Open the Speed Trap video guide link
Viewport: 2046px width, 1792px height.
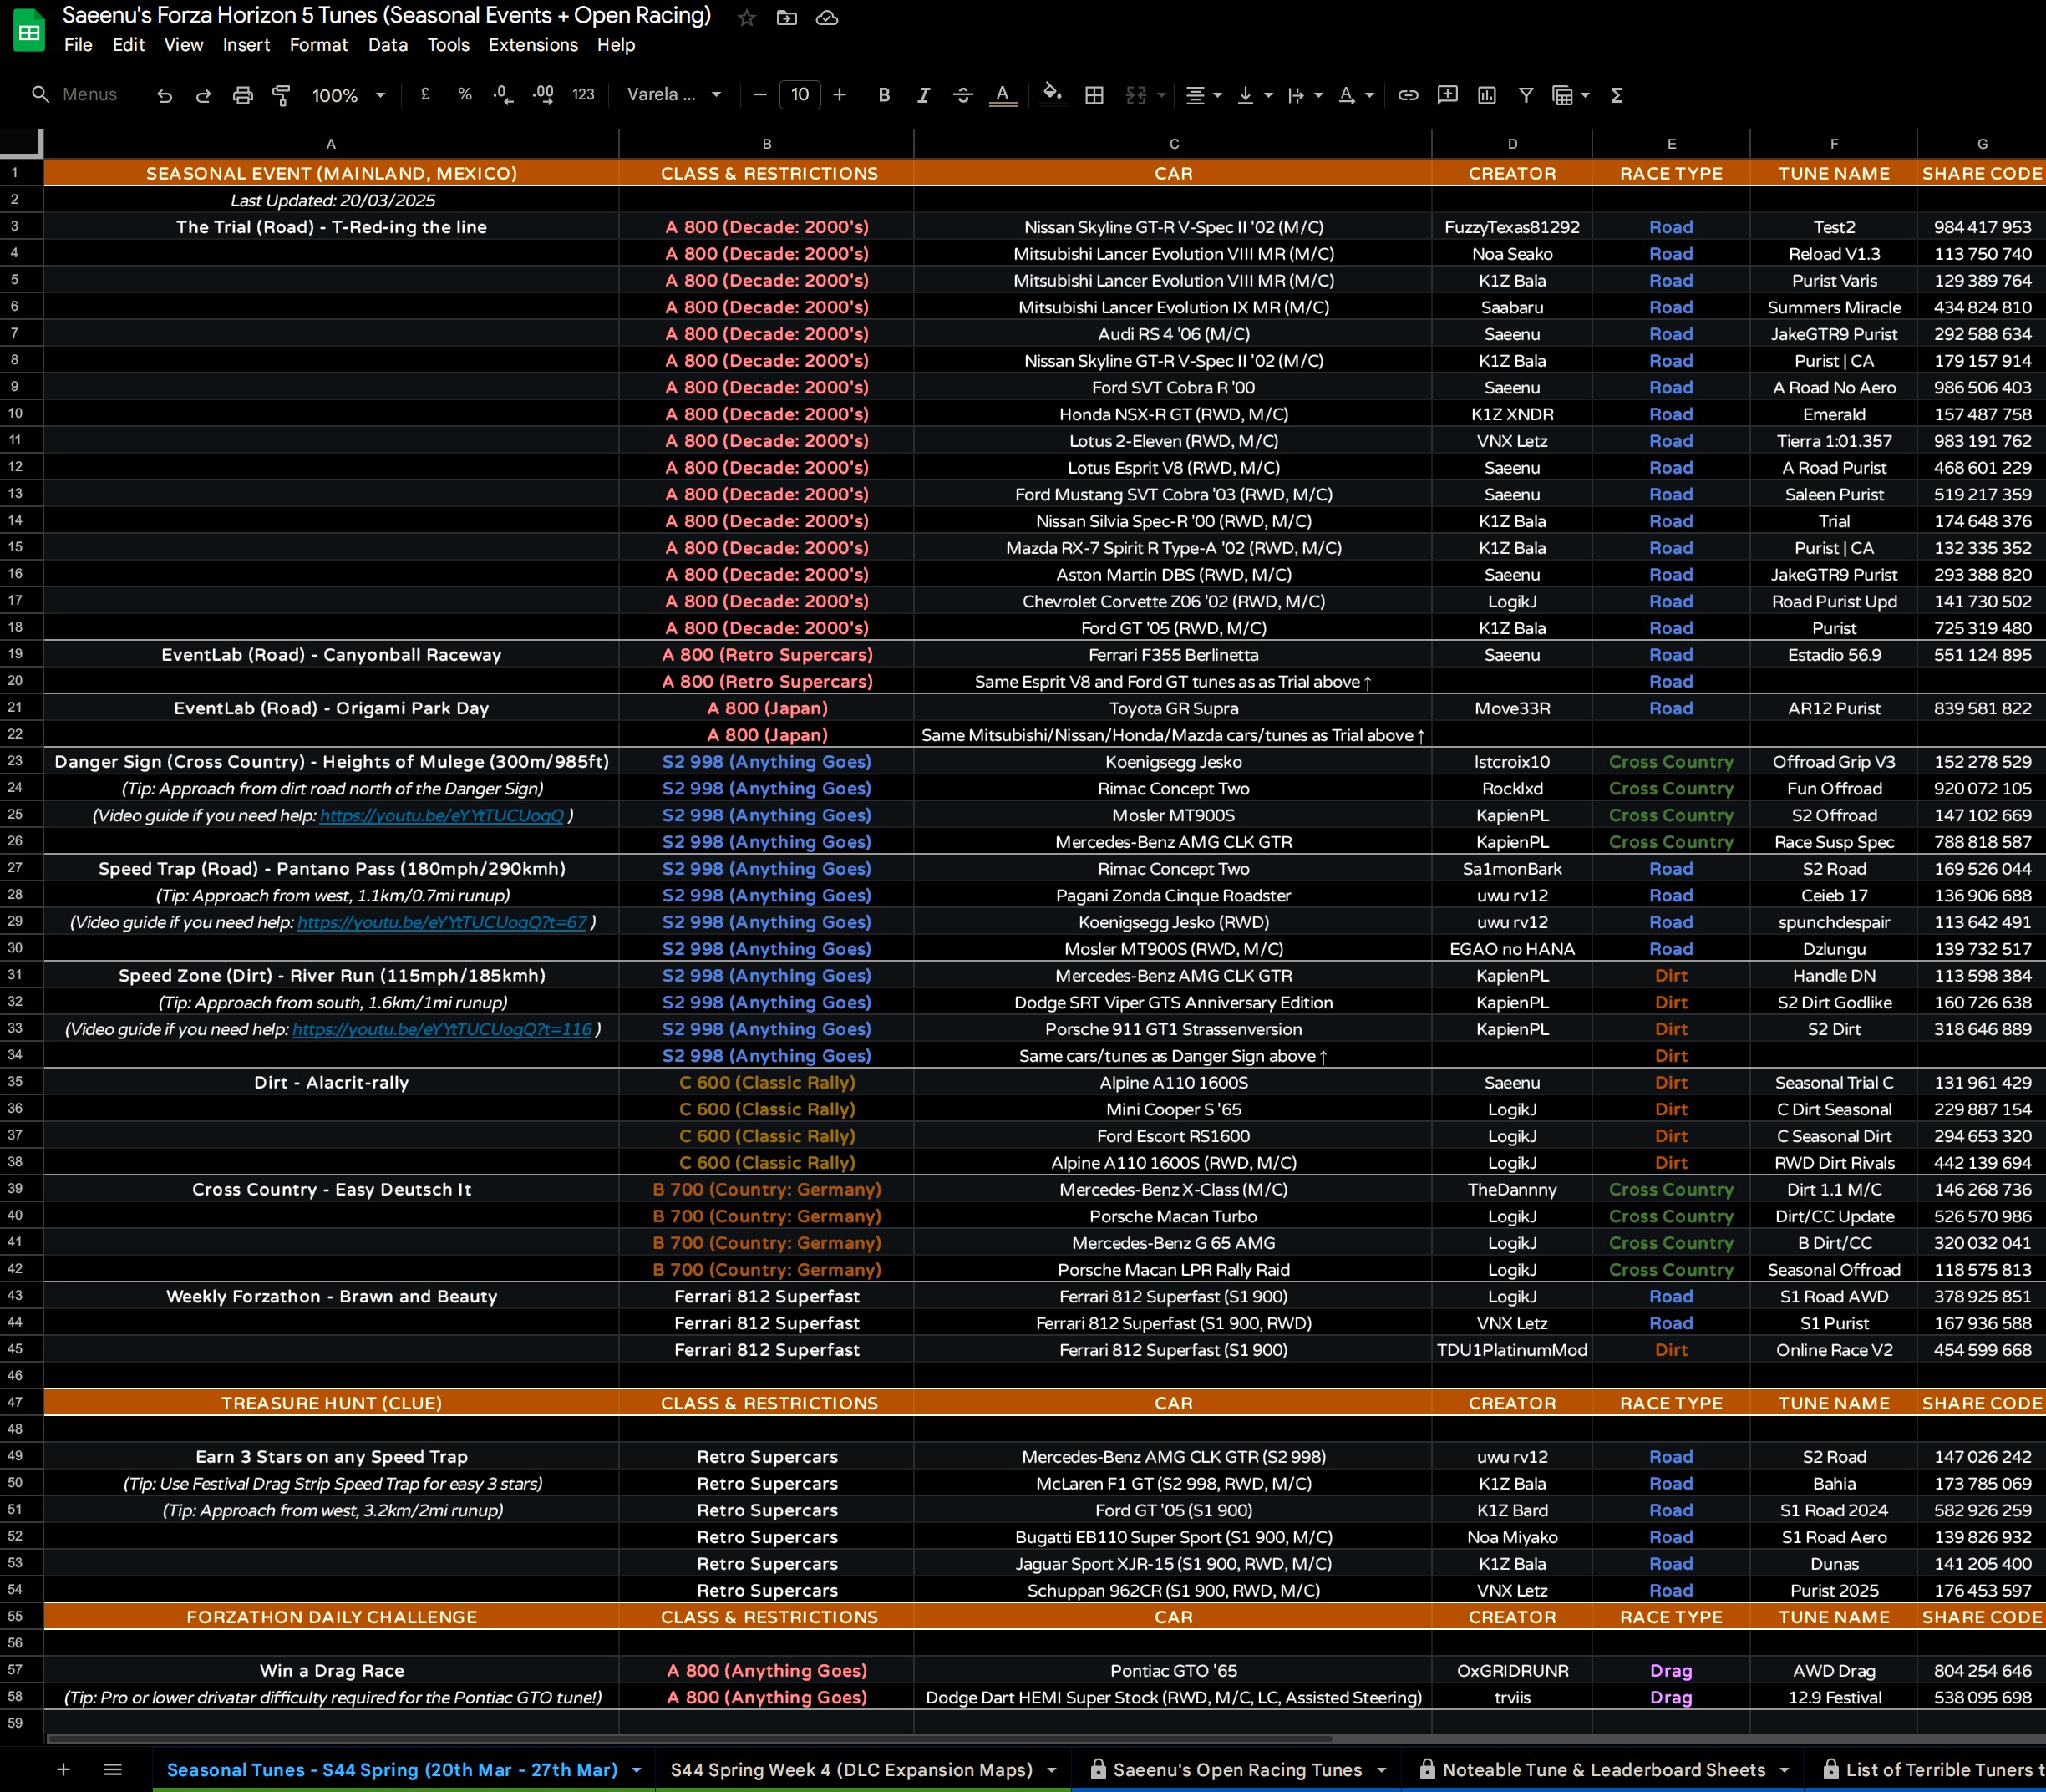coord(442,922)
